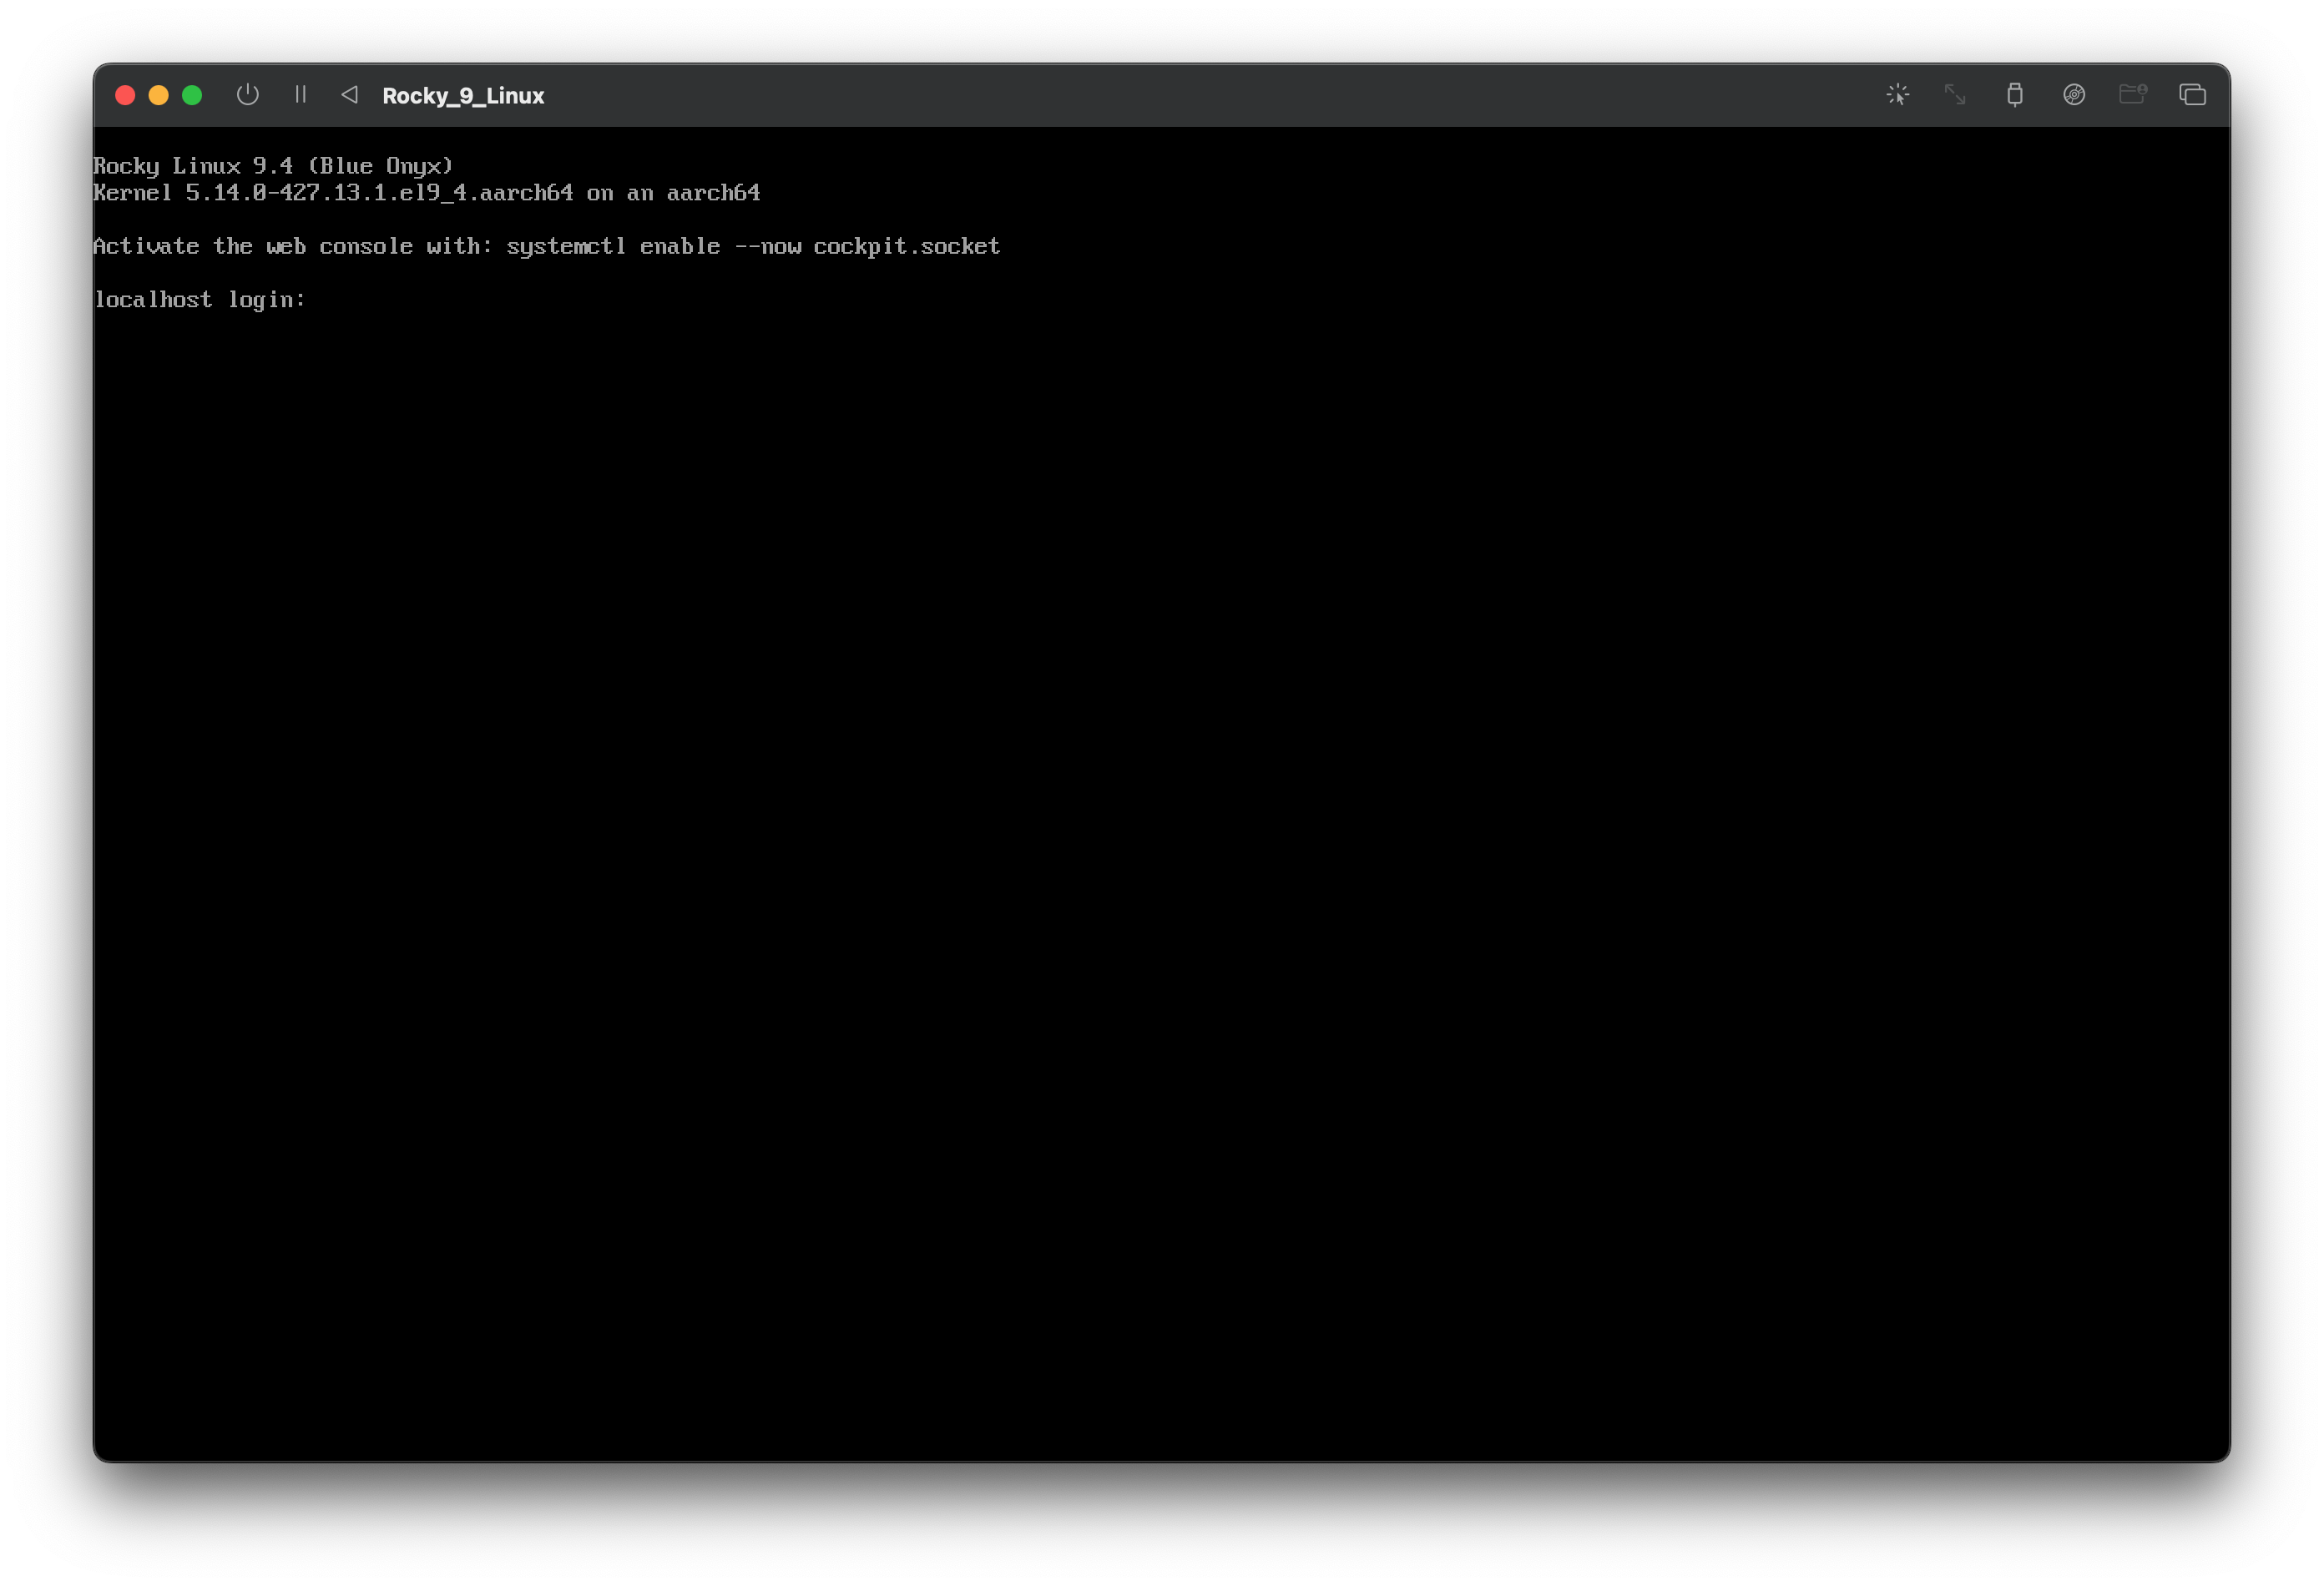The image size is (2324, 1586).
Task: Minimize window with the yellow button
Action: [158, 95]
